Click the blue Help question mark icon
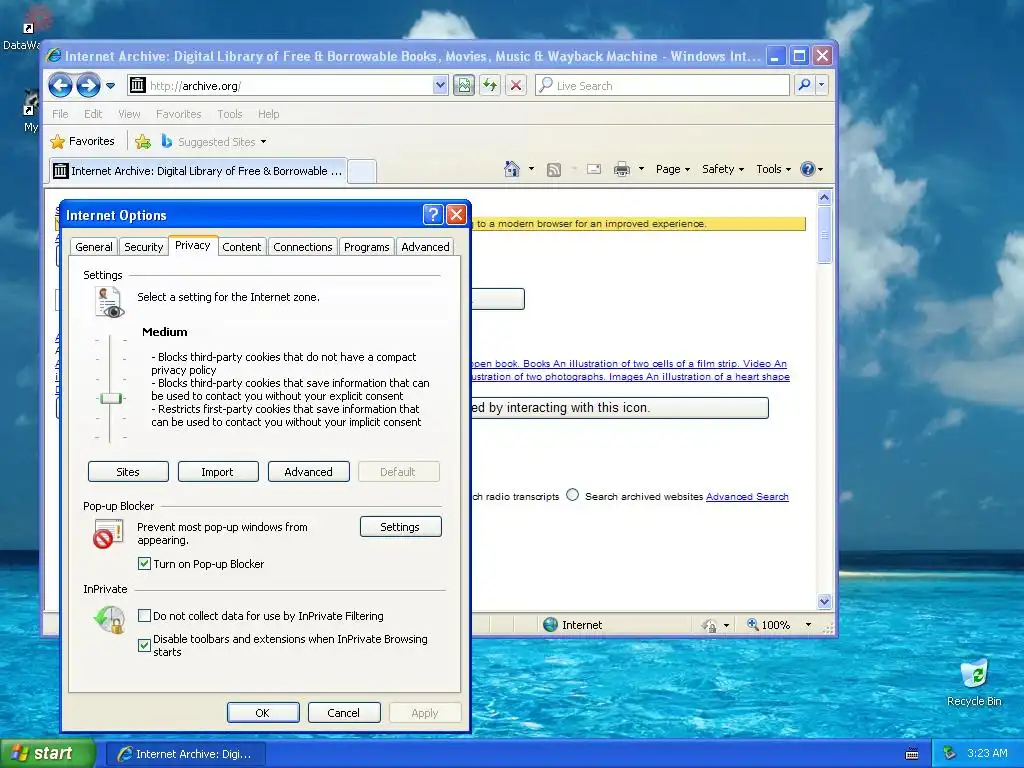1024x768 pixels. click(808, 169)
